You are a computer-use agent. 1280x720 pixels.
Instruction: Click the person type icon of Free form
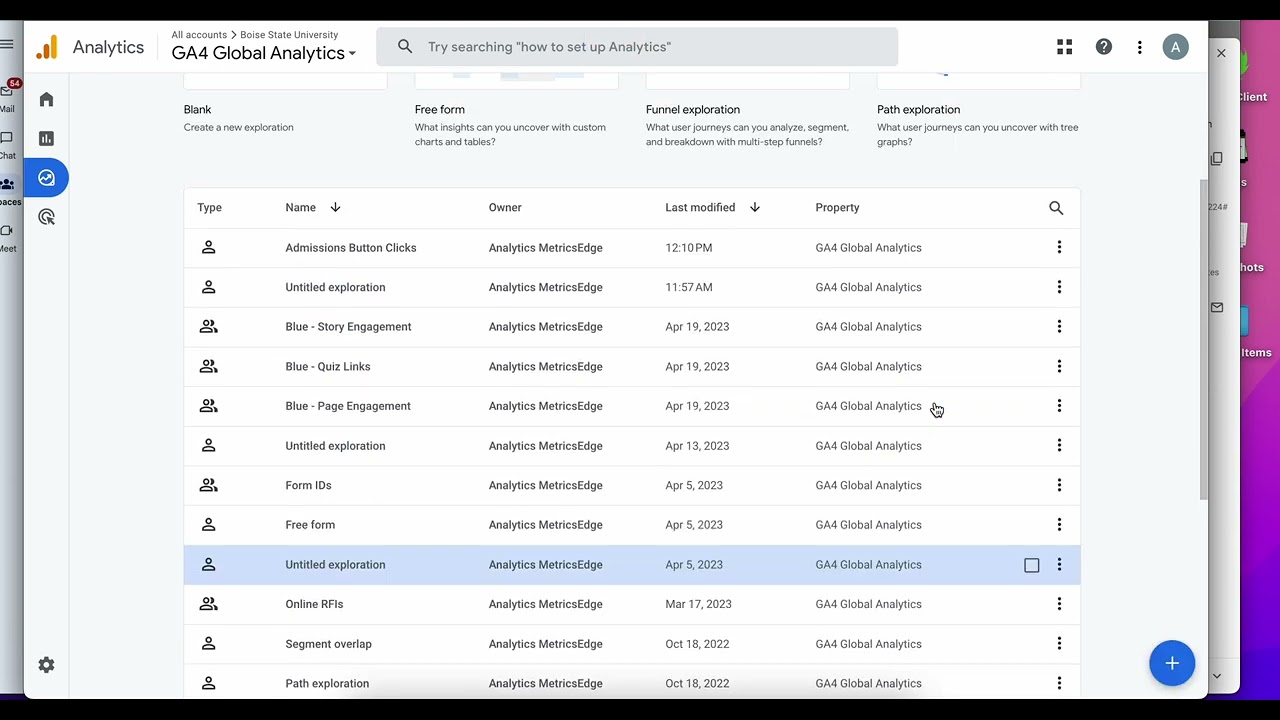(x=208, y=525)
